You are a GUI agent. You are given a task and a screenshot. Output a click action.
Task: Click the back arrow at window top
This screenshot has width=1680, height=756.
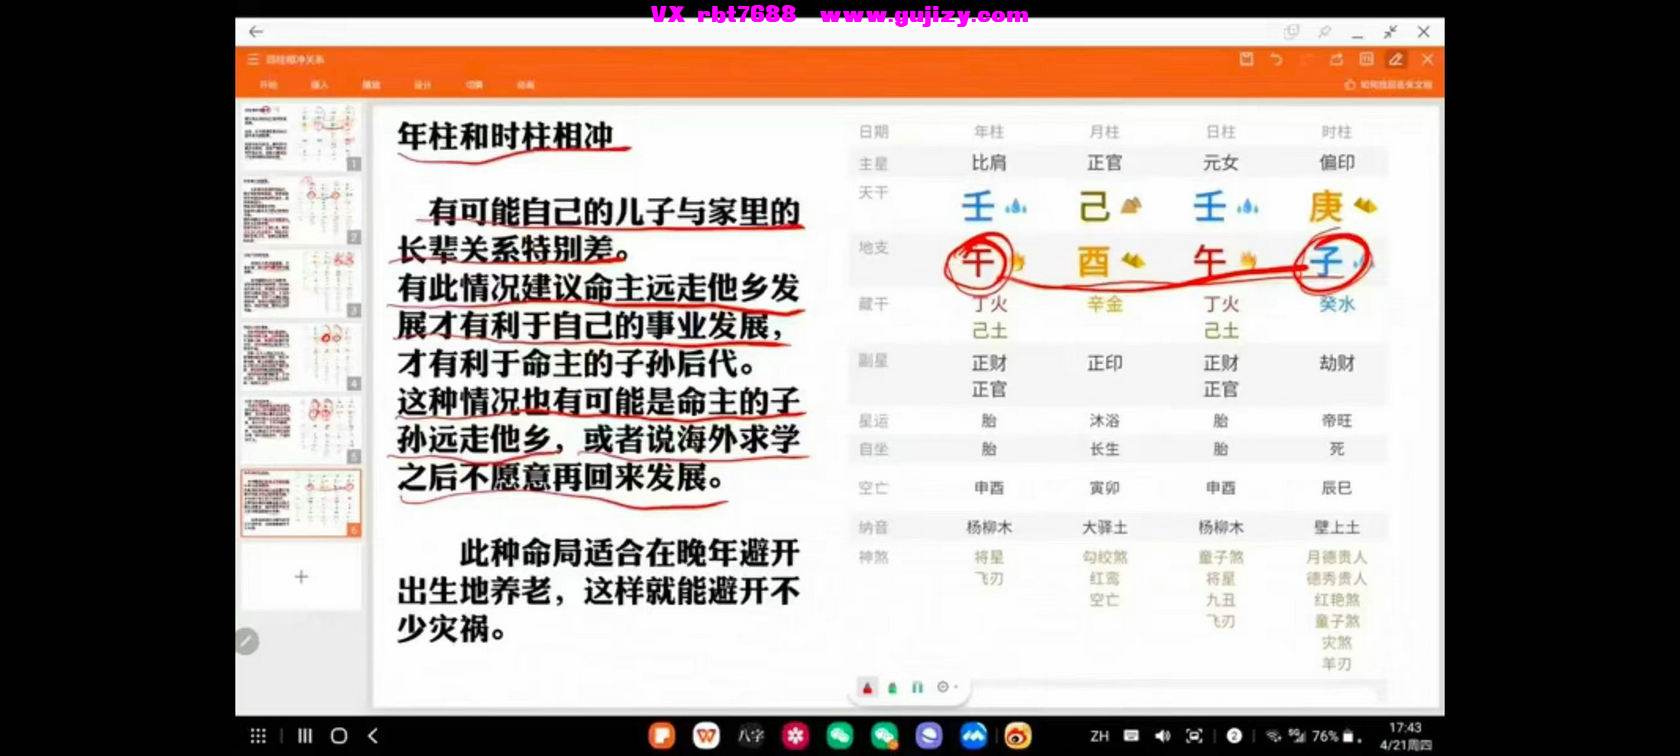coord(256,32)
